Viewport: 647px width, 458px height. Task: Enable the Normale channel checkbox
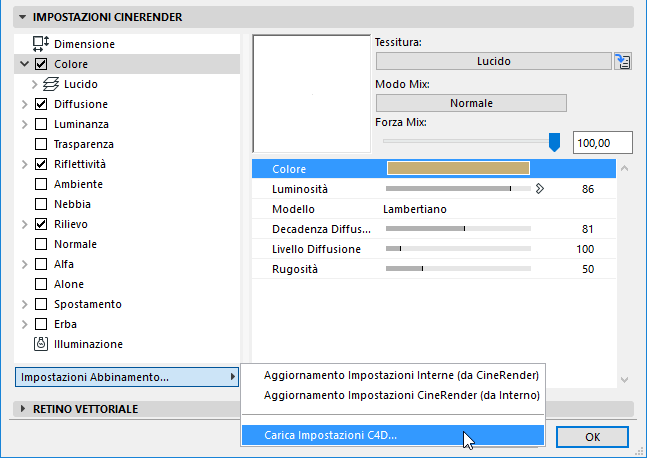[x=41, y=244]
